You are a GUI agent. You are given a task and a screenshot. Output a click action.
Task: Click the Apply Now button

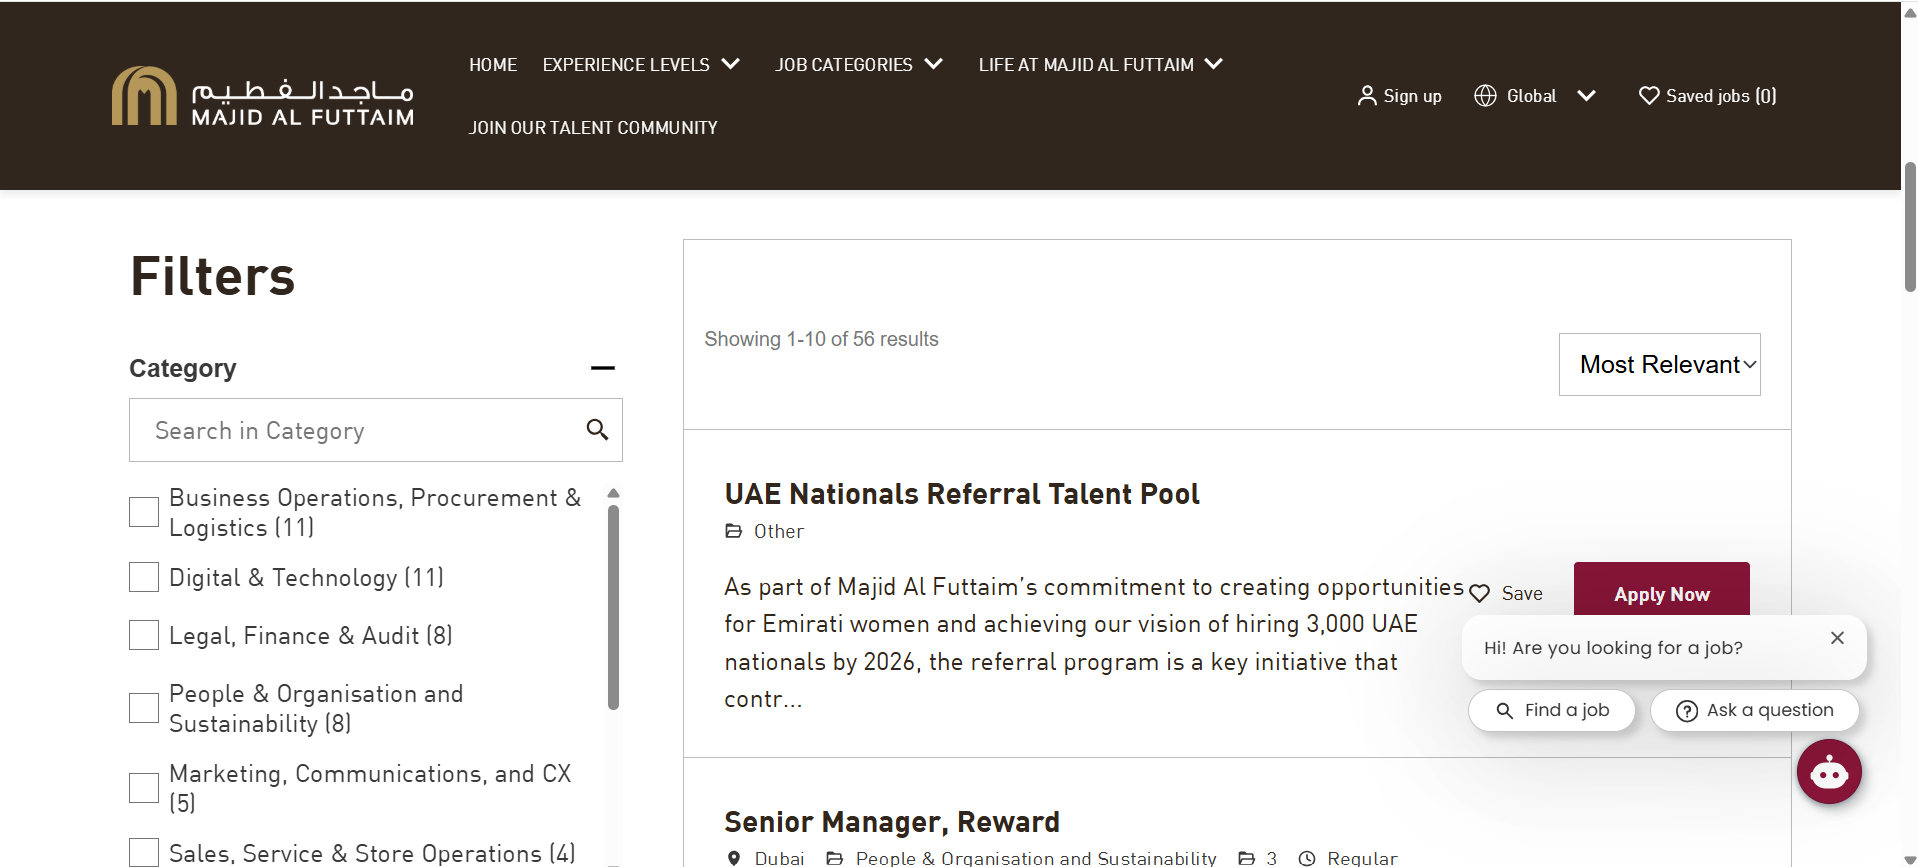(1661, 593)
